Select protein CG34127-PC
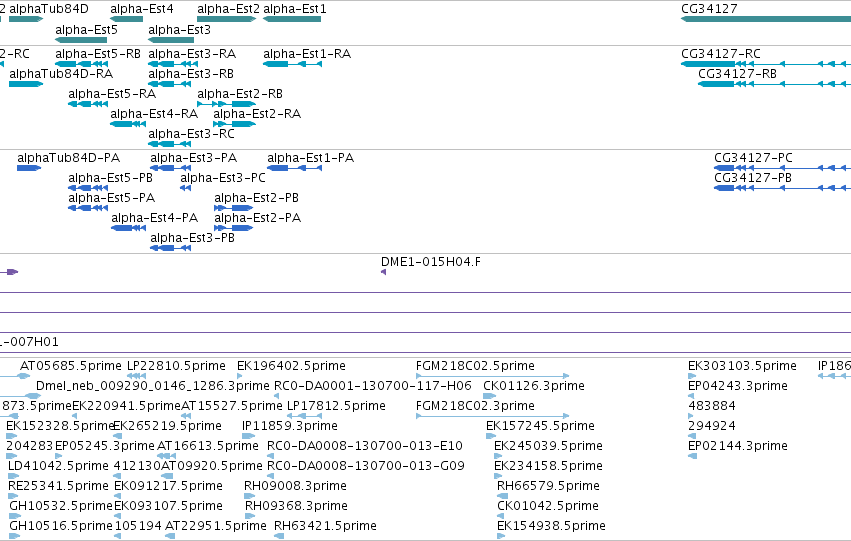851x541 pixels. (x=783, y=168)
